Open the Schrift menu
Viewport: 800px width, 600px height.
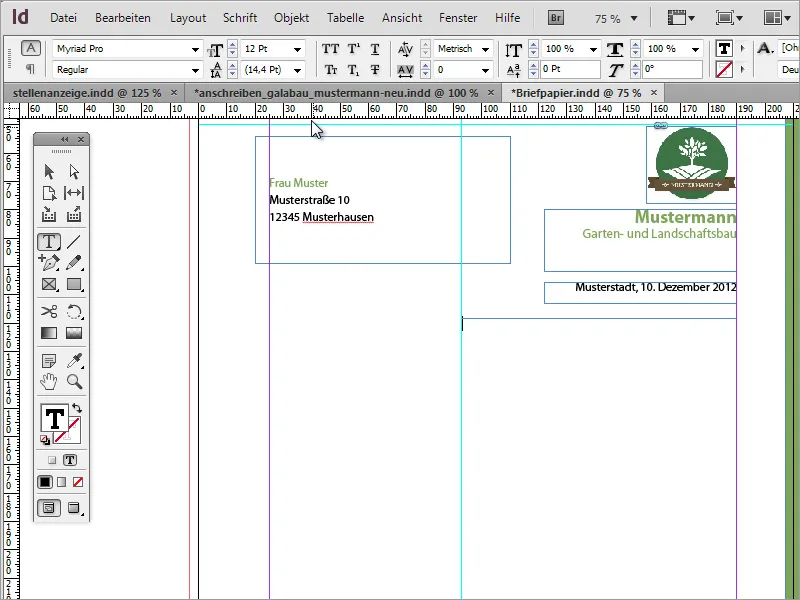(x=240, y=18)
